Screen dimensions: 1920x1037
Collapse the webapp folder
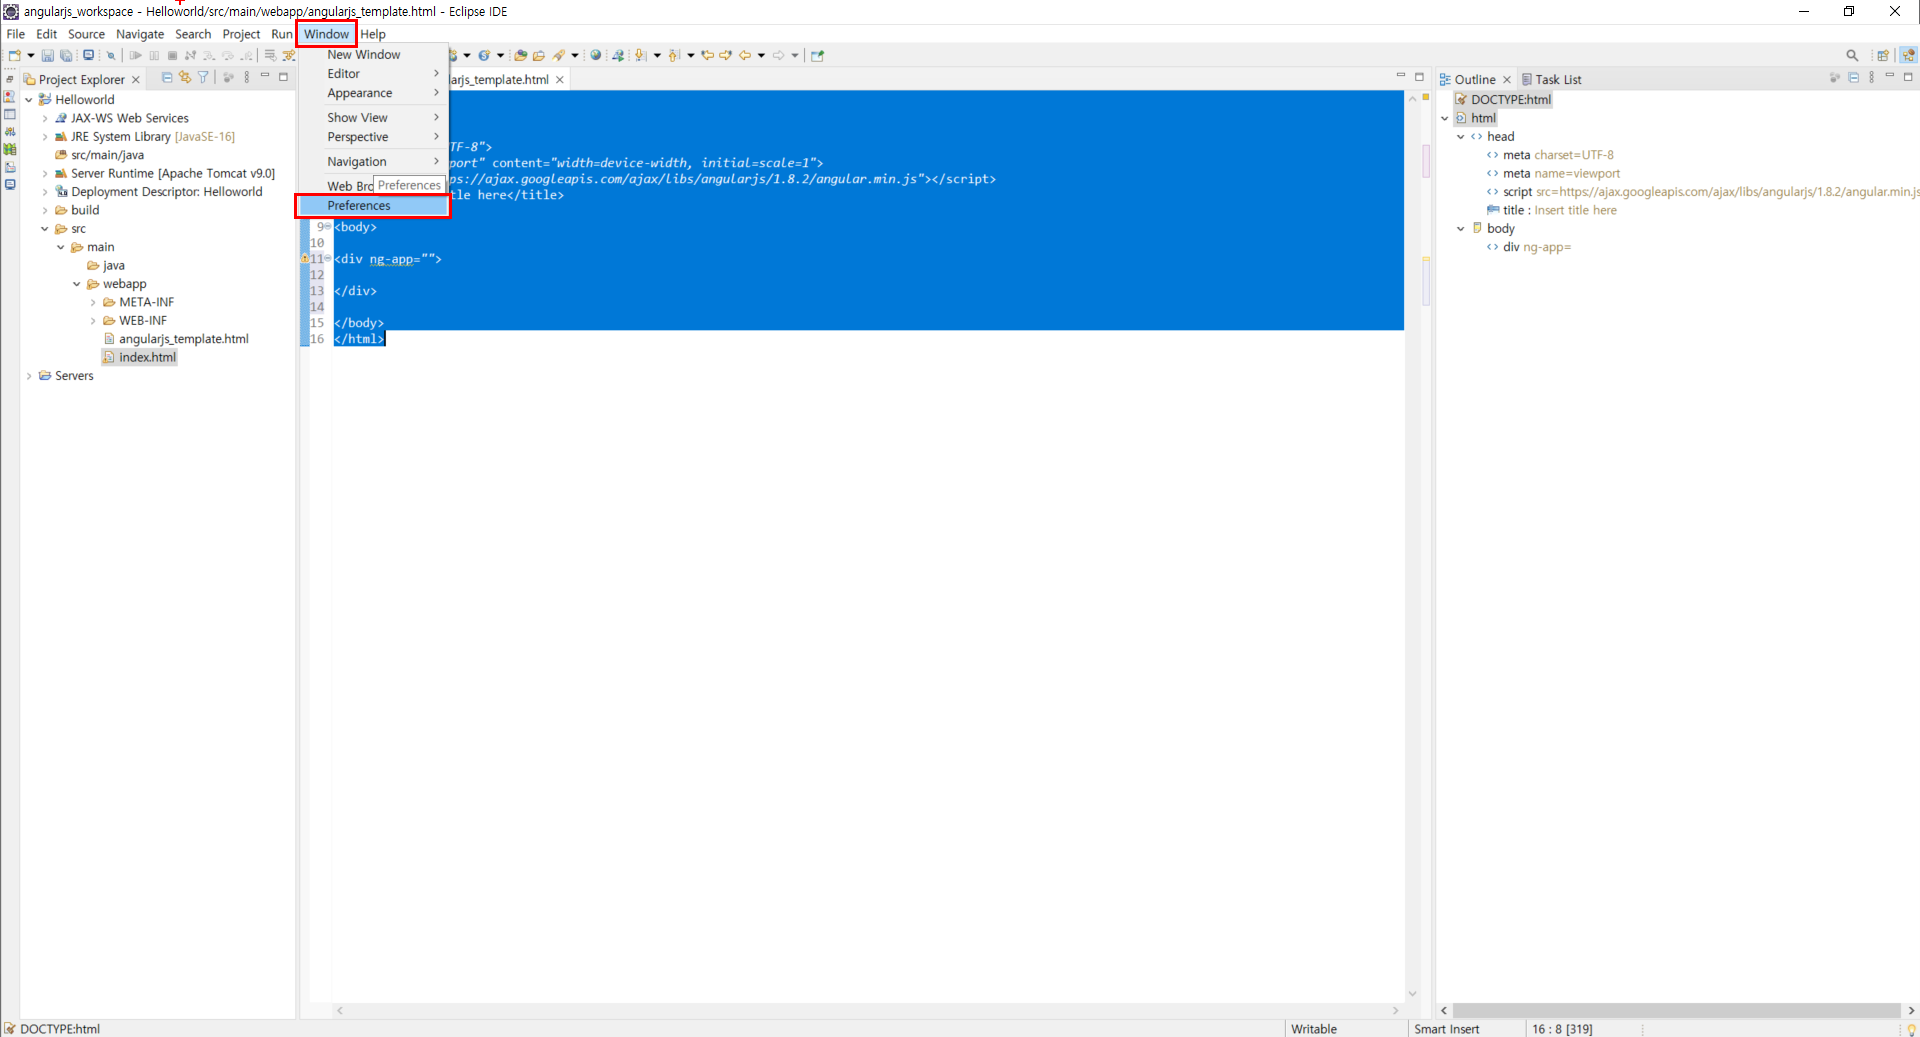coord(77,284)
